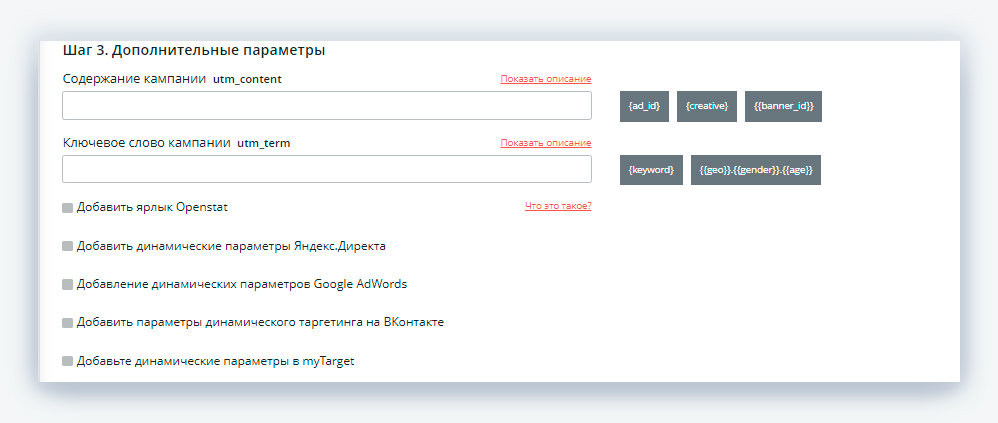The image size is (998, 423).
Task: Insert the {ad_id} macro button
Action: click(x=643, y=106)
